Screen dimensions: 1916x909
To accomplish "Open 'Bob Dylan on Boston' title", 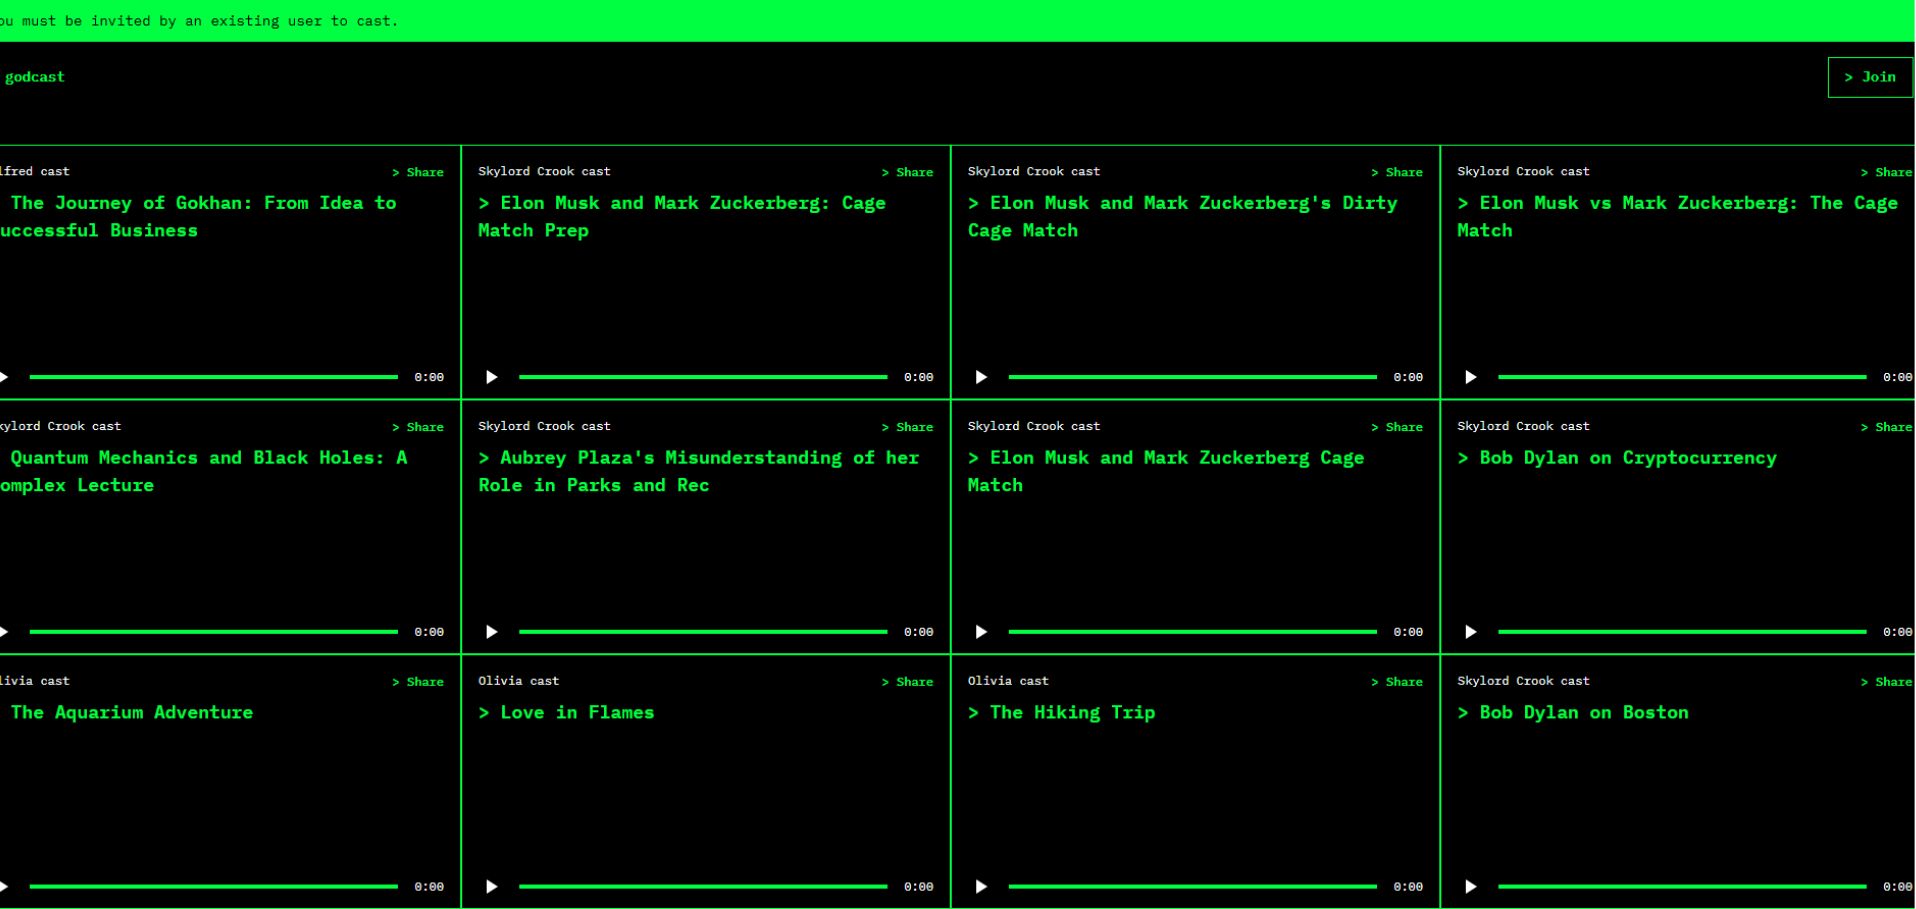I will (1573, 713).
